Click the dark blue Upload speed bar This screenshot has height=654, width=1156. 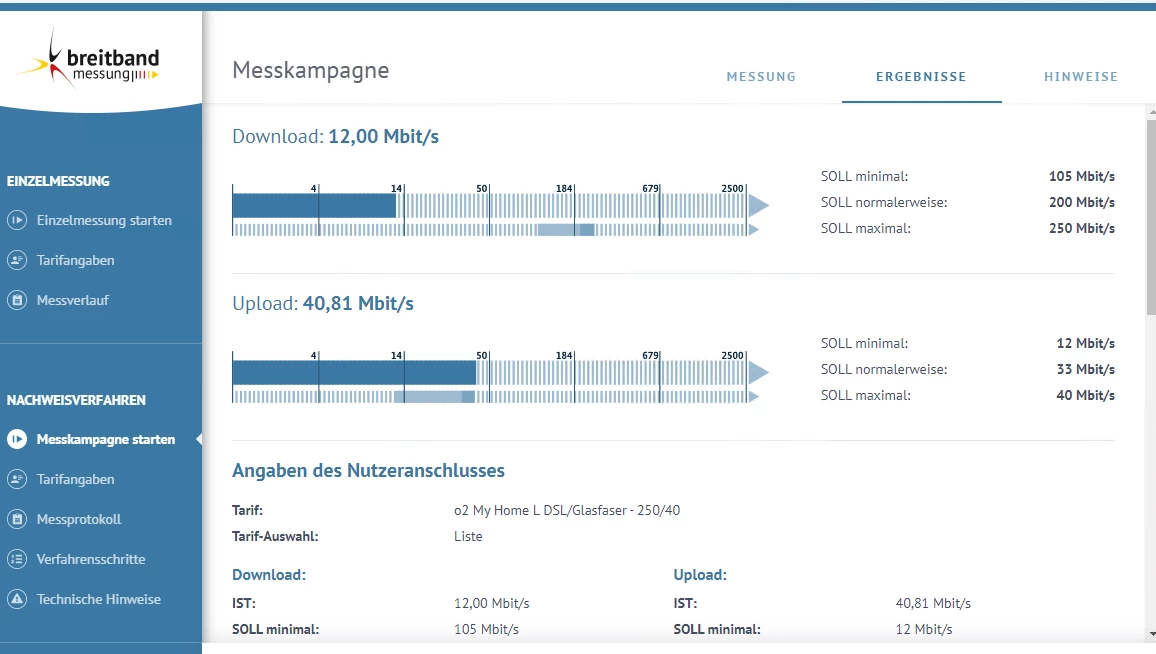(x=354, y=372)
